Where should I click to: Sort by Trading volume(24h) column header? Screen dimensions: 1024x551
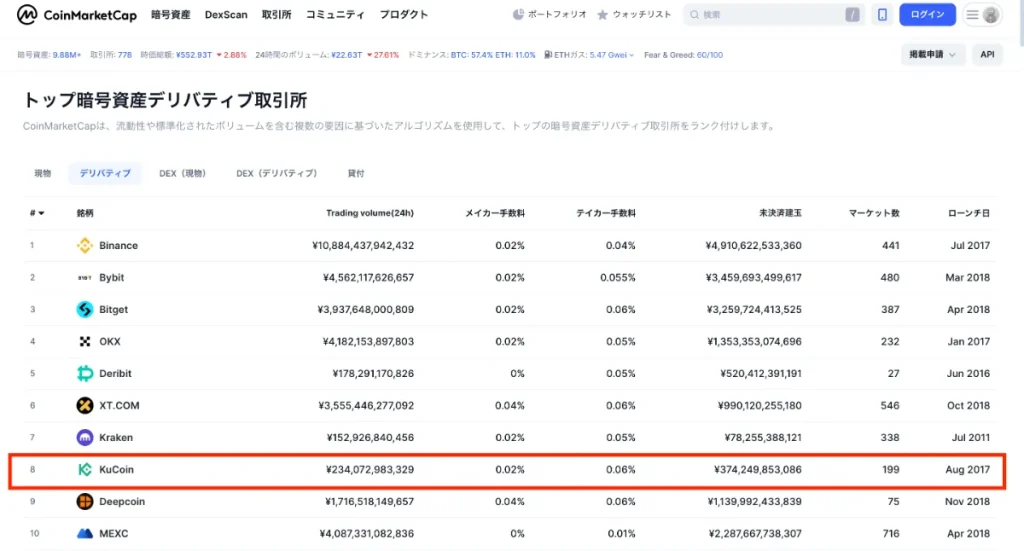tap(370, 213)
